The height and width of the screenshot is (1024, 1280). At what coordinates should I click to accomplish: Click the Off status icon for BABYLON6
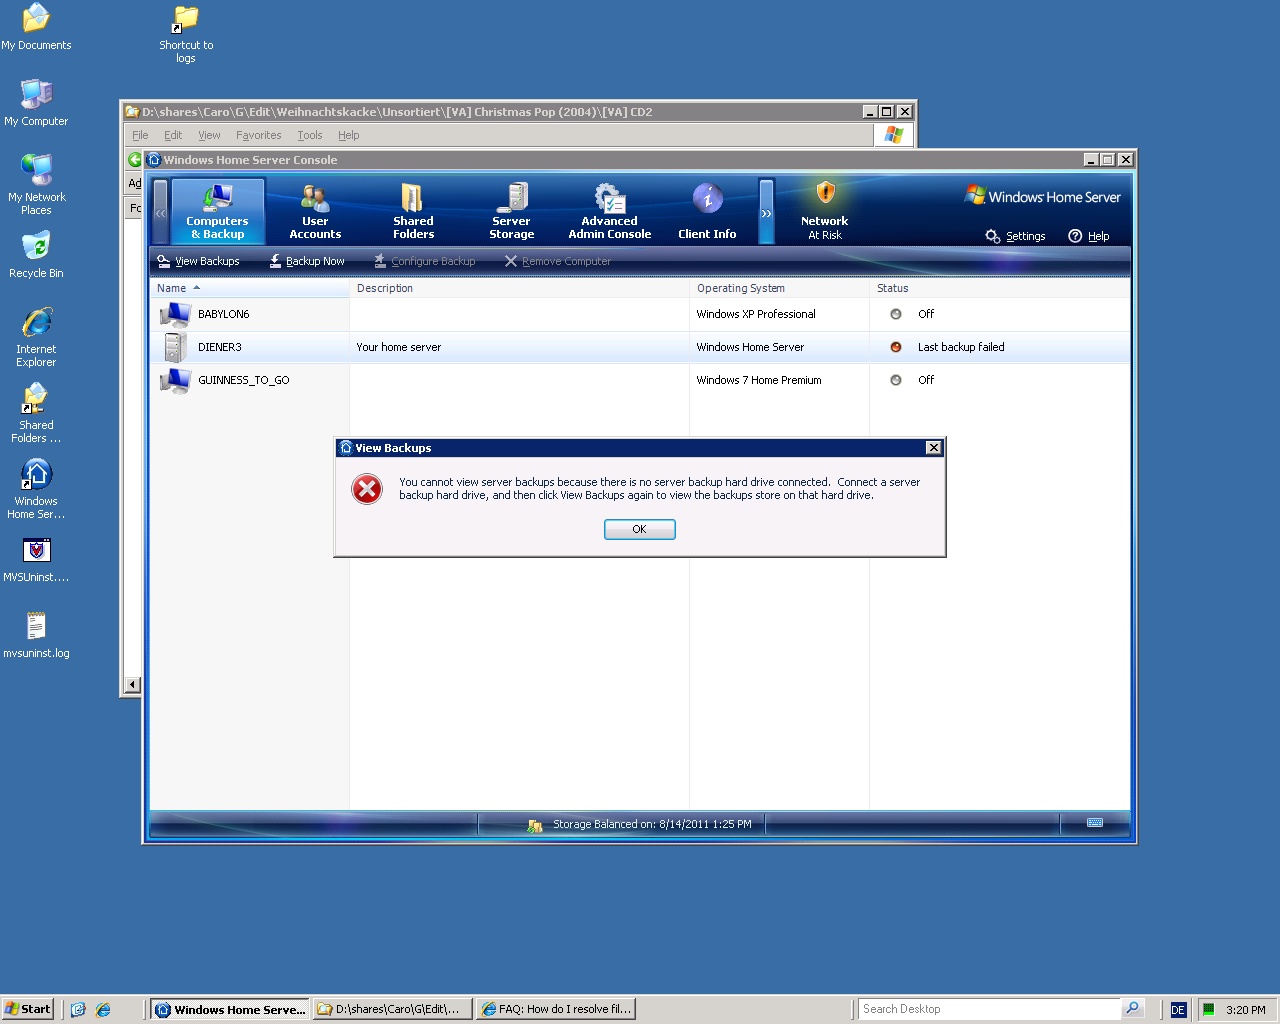(x=896, y=314)
